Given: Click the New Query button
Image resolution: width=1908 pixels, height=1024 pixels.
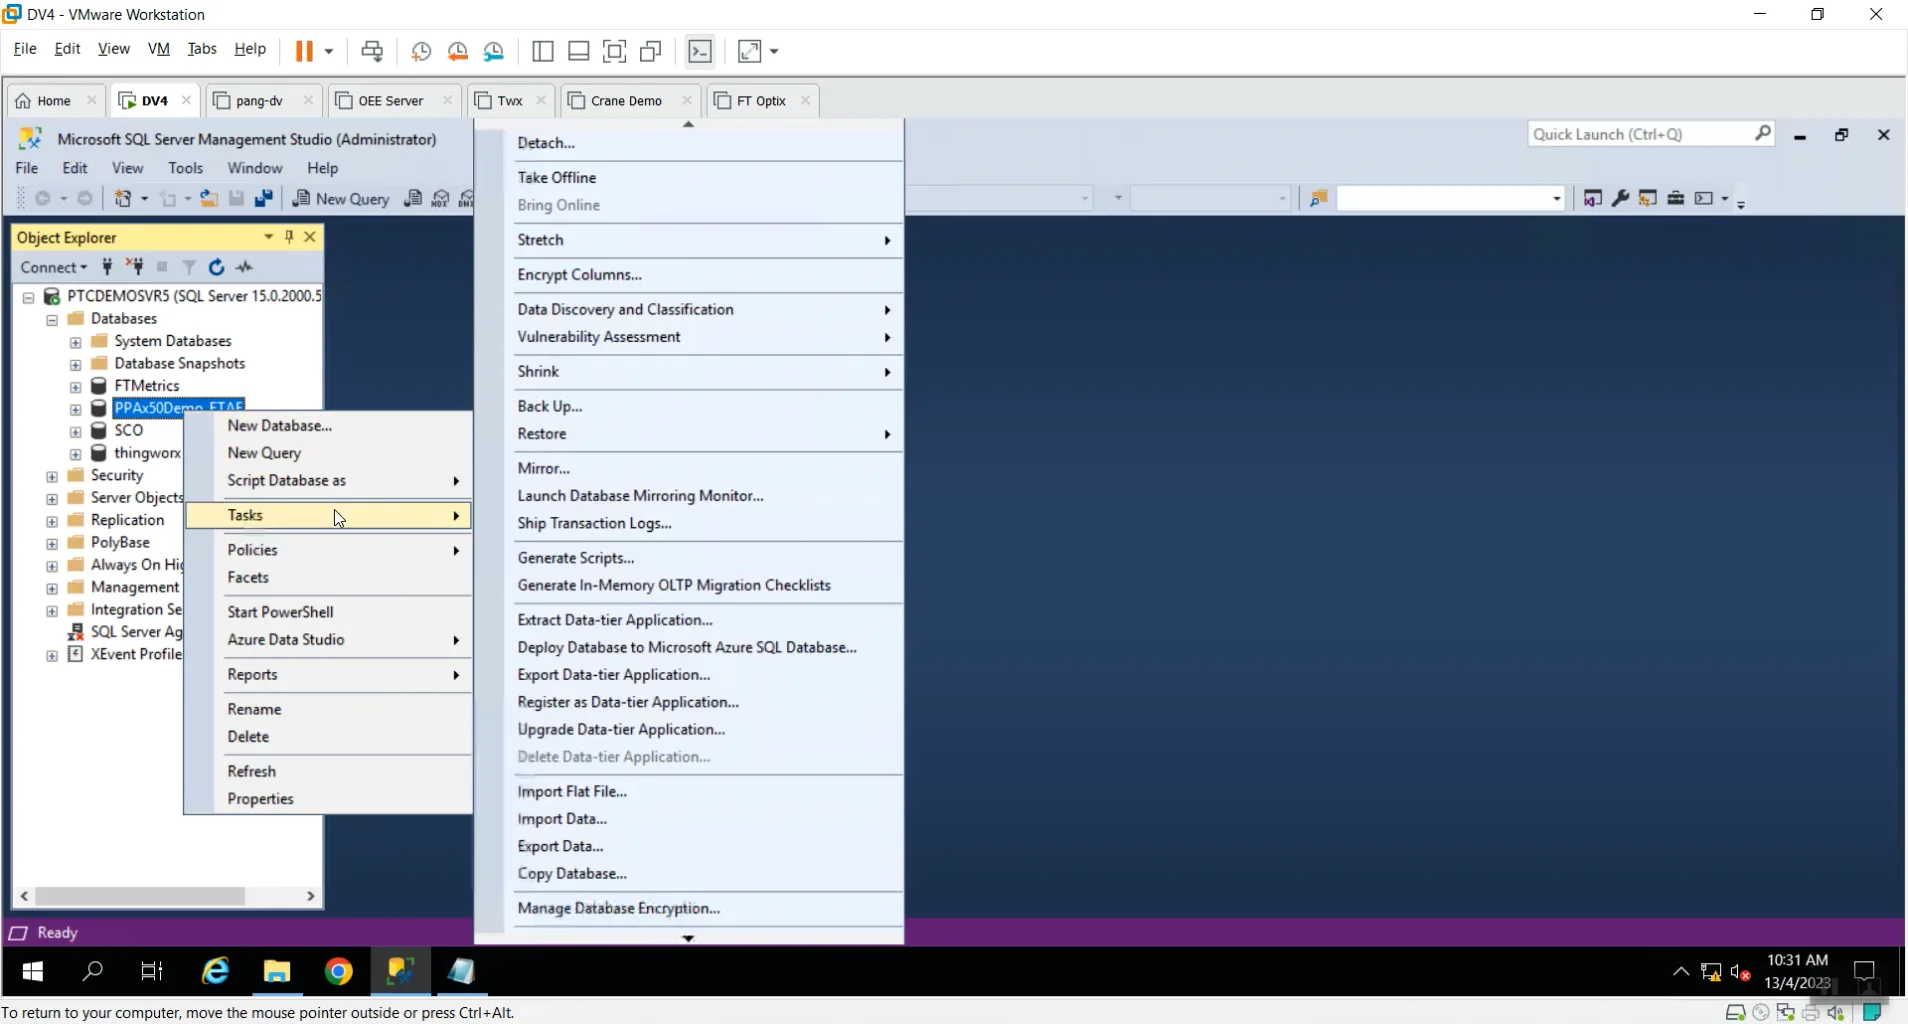Looking at the screenshot, I should tap(341, 199).
